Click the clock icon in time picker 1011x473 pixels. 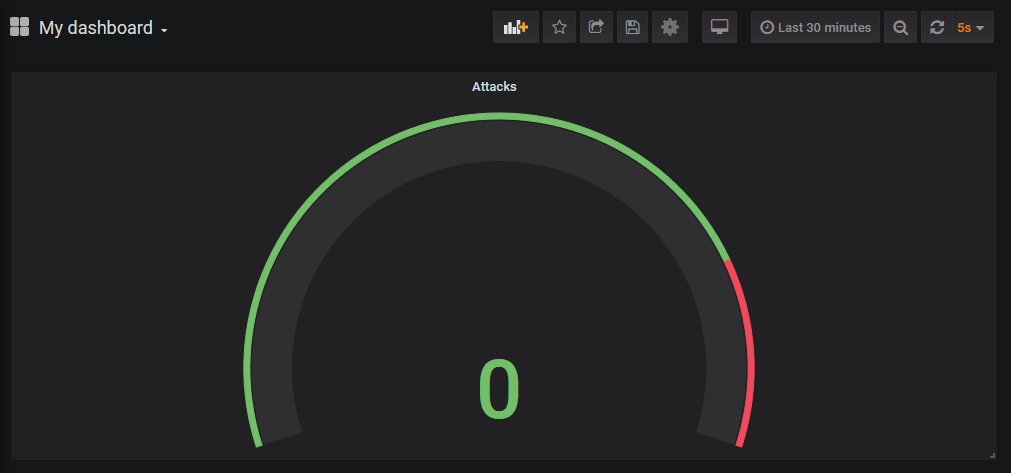767,28
